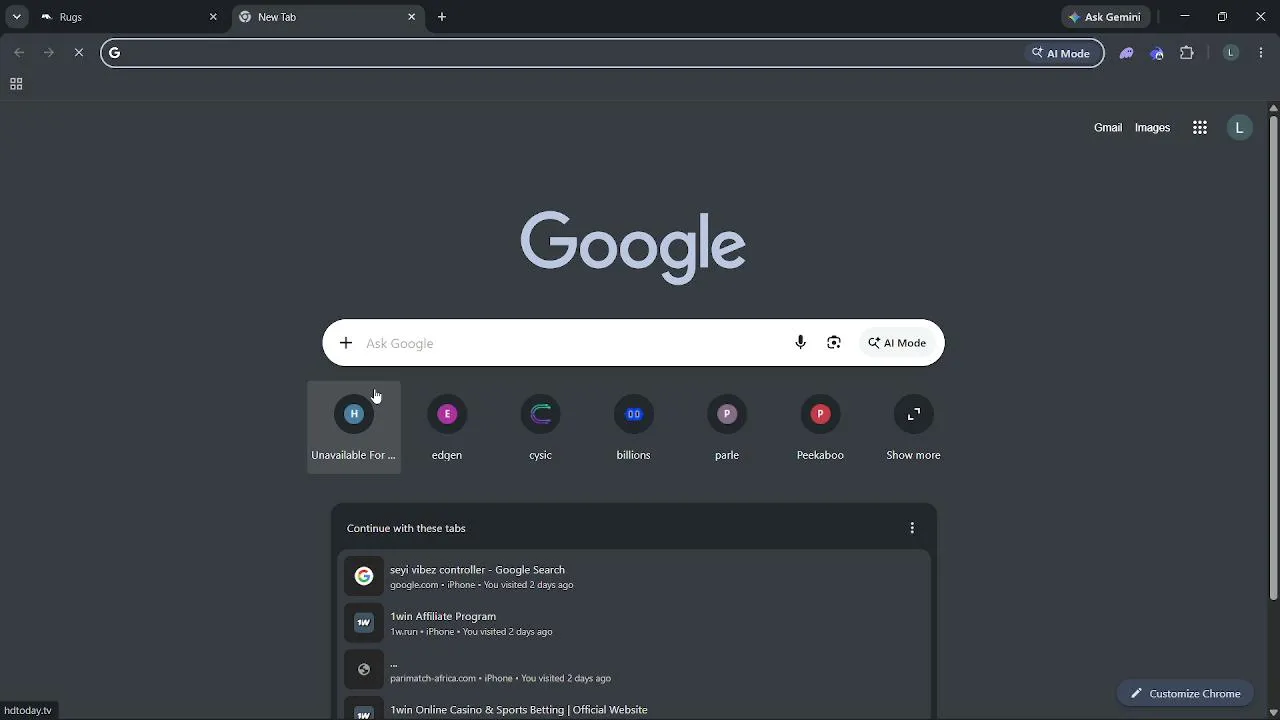1280x720 pixels.
Task: Click the "Continue with these tabs" heading
Action: (x=406, y=528)
